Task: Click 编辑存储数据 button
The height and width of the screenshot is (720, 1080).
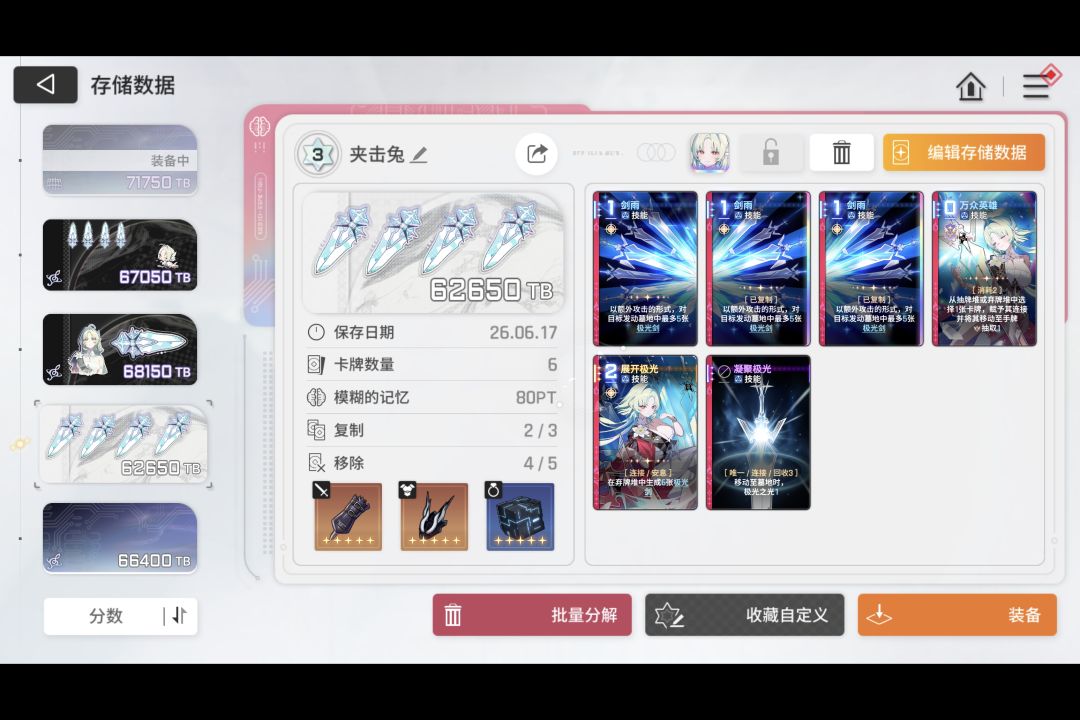Action: (x=964, y=152)
